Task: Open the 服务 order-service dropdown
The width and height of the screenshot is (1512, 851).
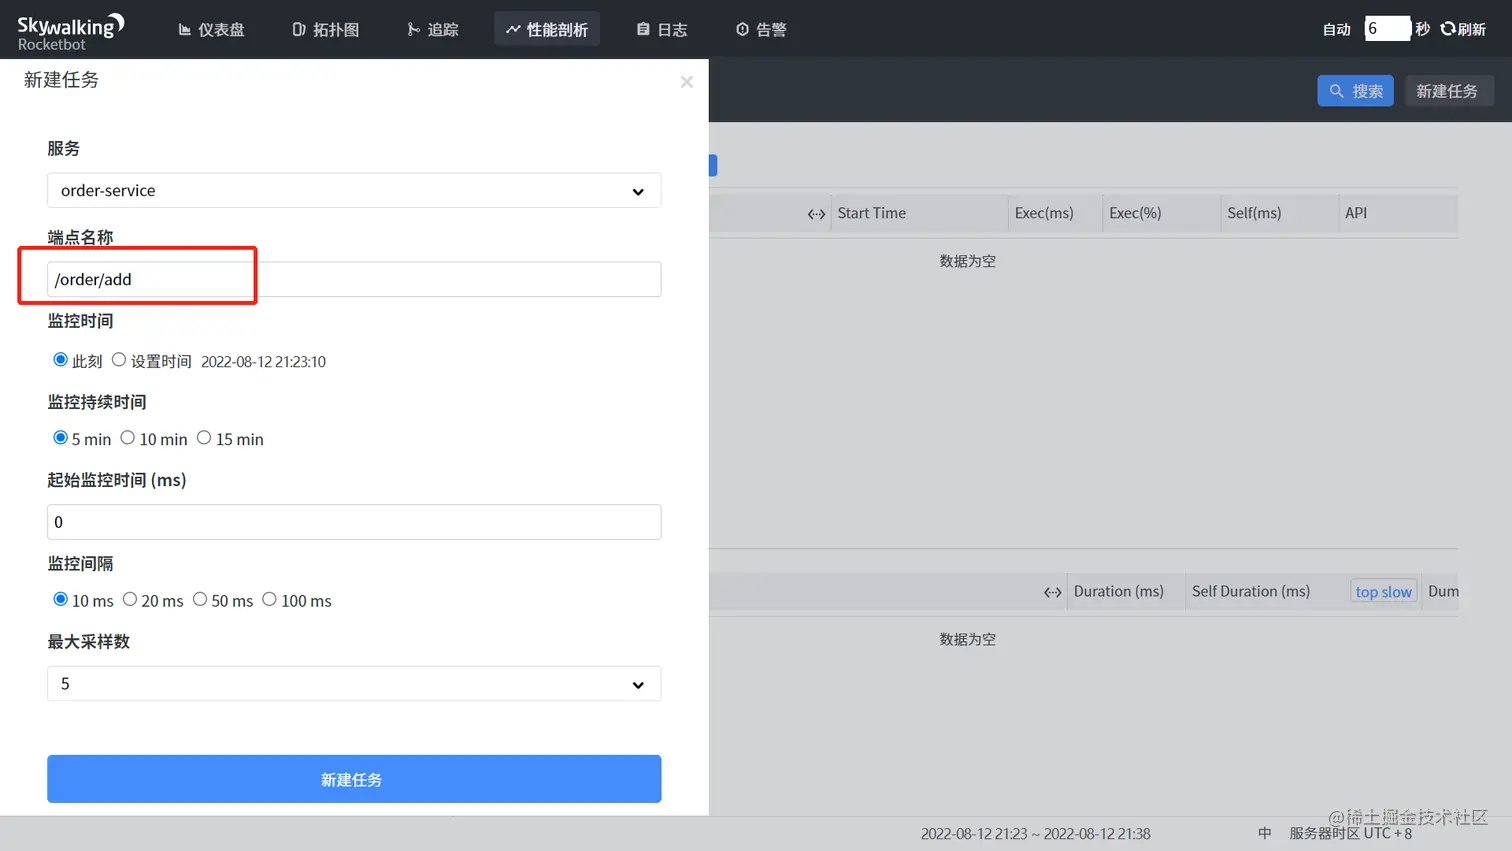Action: 354,191
